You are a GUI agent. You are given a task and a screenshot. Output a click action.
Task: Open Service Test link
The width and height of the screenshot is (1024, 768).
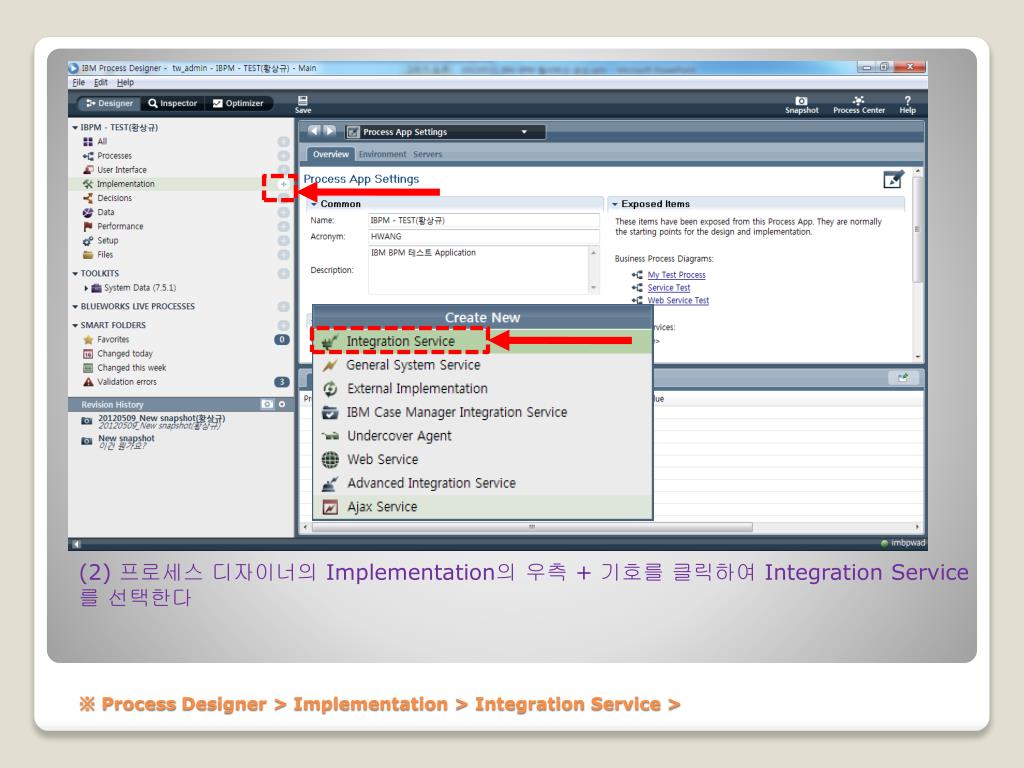(x=668, y=288)
